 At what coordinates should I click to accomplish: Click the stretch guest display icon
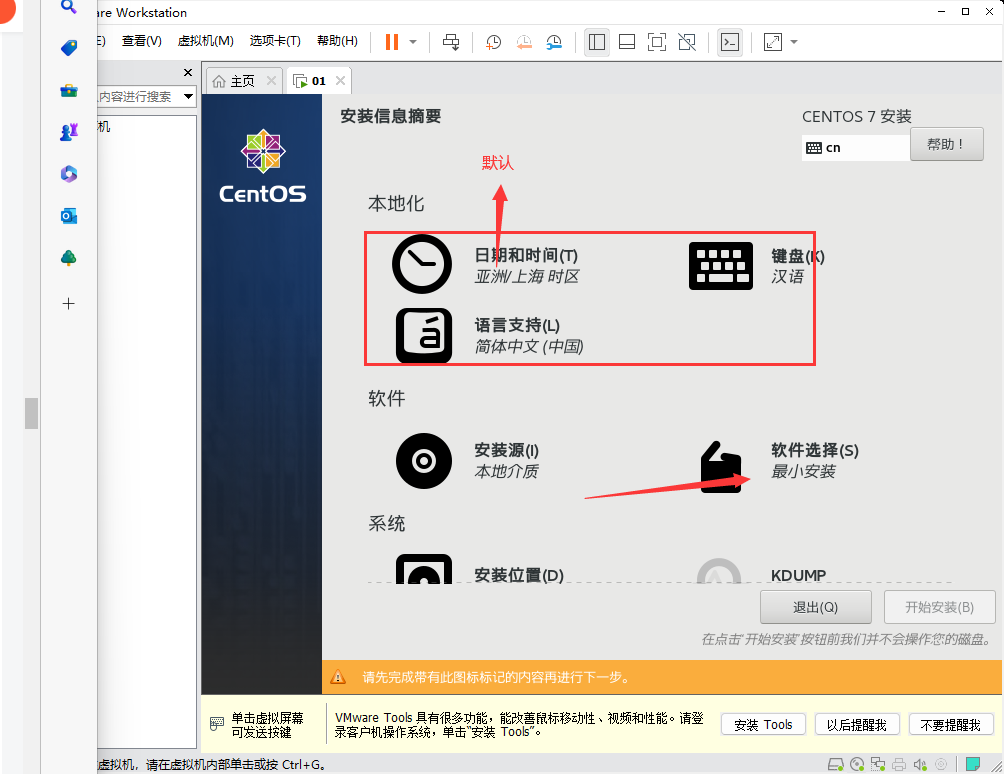click(773, 42)
